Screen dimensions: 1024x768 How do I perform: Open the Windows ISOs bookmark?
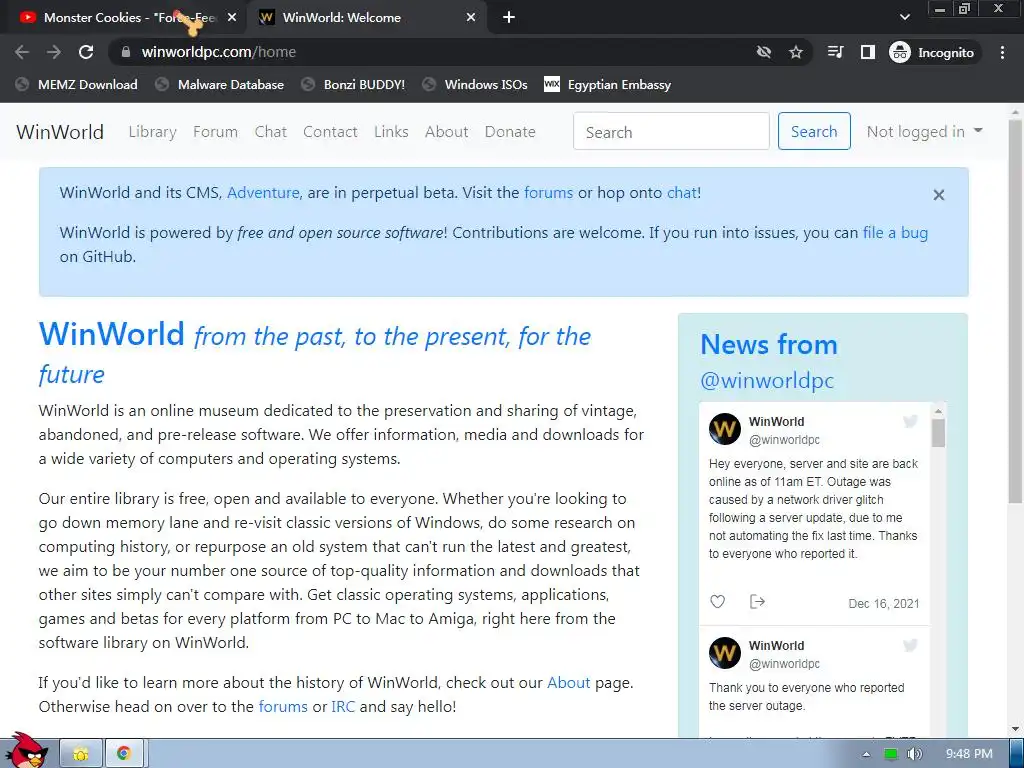click(475, 84)
